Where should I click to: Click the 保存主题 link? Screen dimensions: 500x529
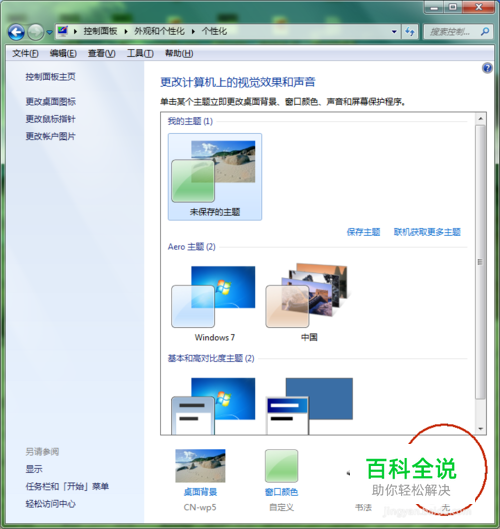pos(363,232)
